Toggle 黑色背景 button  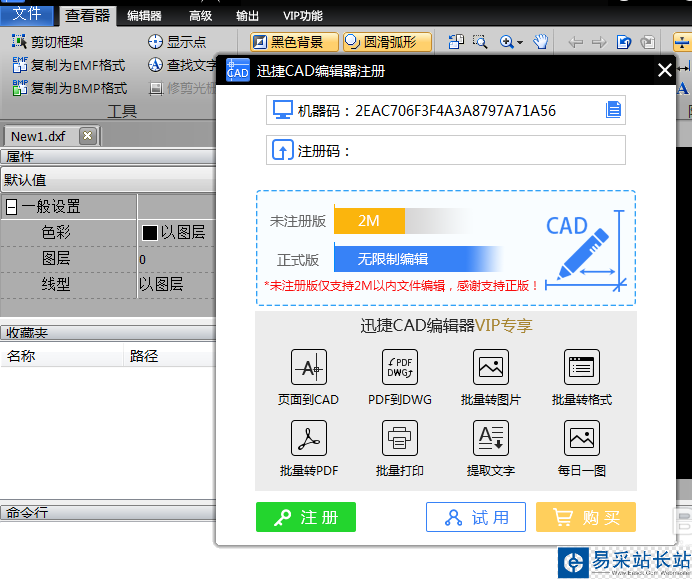click(x=294, y=42)
